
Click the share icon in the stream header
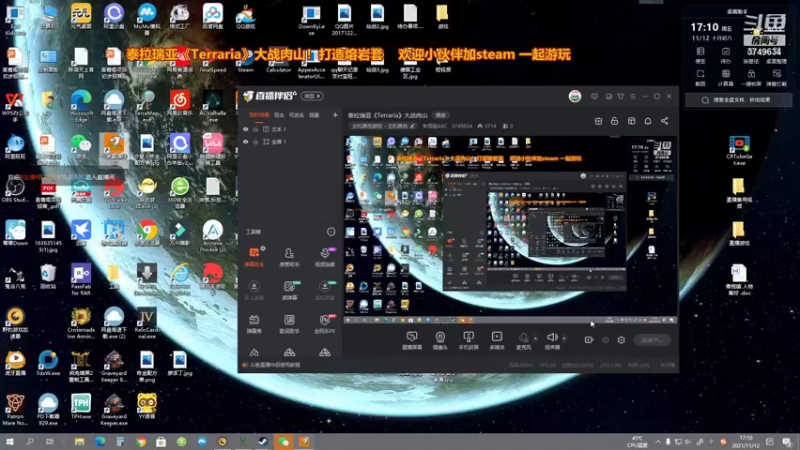tap(664, 121)
